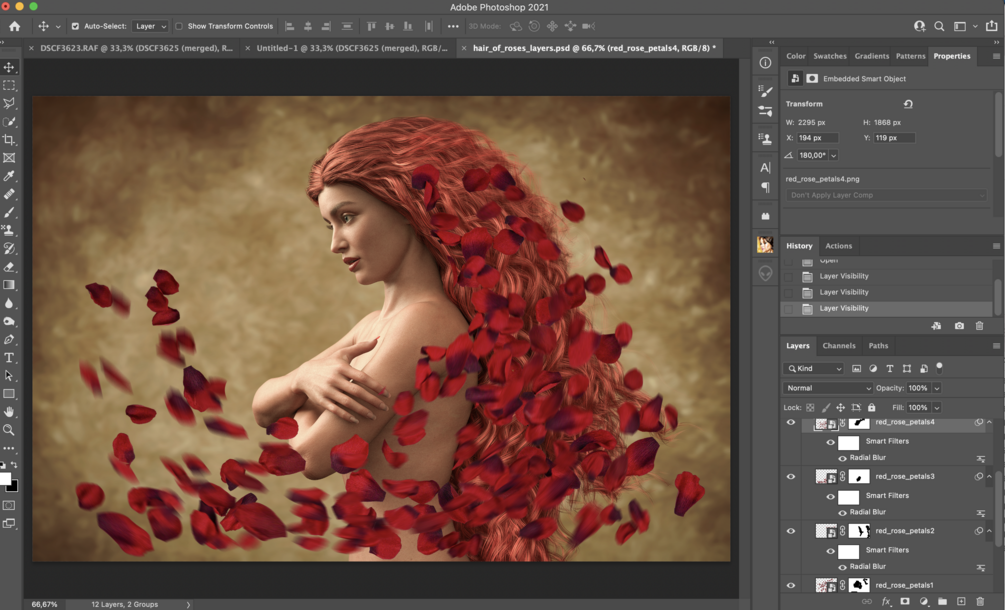Hide the red_rose_petals3 layer
The height and width of the screenshot is (610, 1005).
tap(790, 477)
